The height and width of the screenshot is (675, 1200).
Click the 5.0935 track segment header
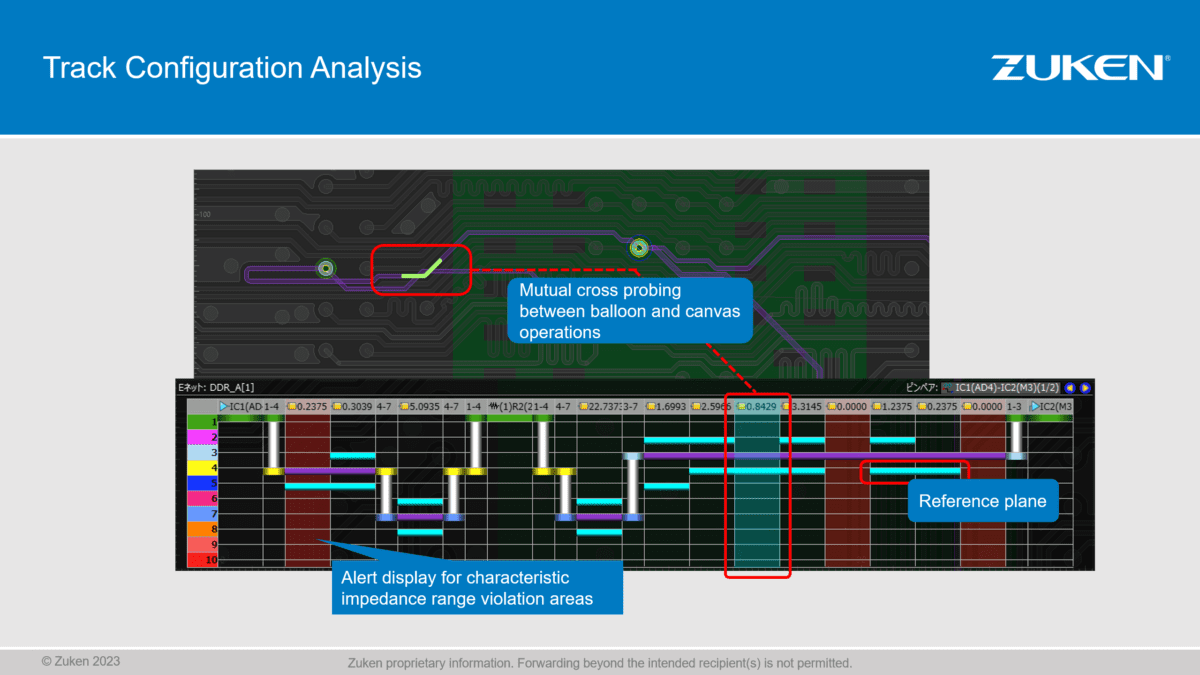click(x=420, y=407)
